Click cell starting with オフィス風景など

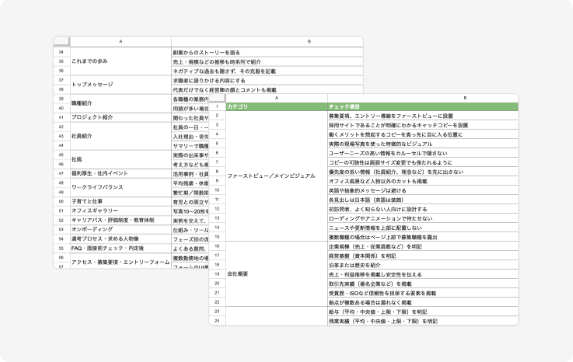coord(423,181)
